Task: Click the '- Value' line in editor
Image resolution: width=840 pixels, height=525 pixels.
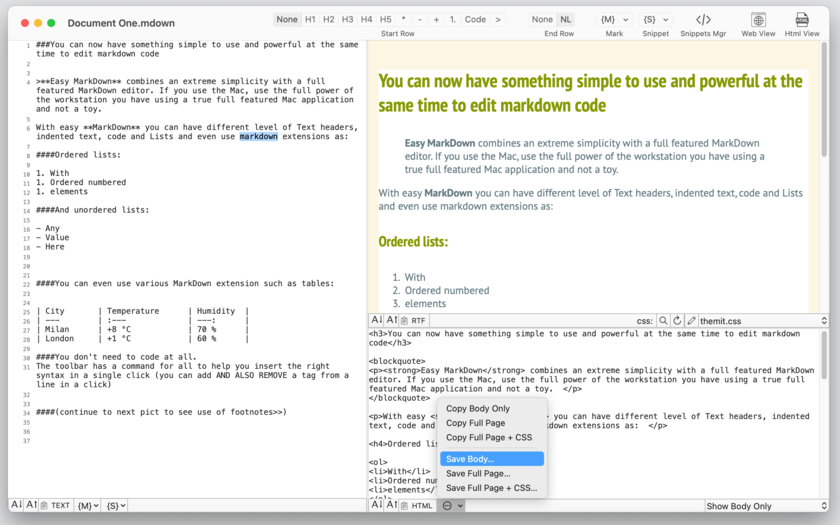Action: pyautogui.click(x=52, y=237)
